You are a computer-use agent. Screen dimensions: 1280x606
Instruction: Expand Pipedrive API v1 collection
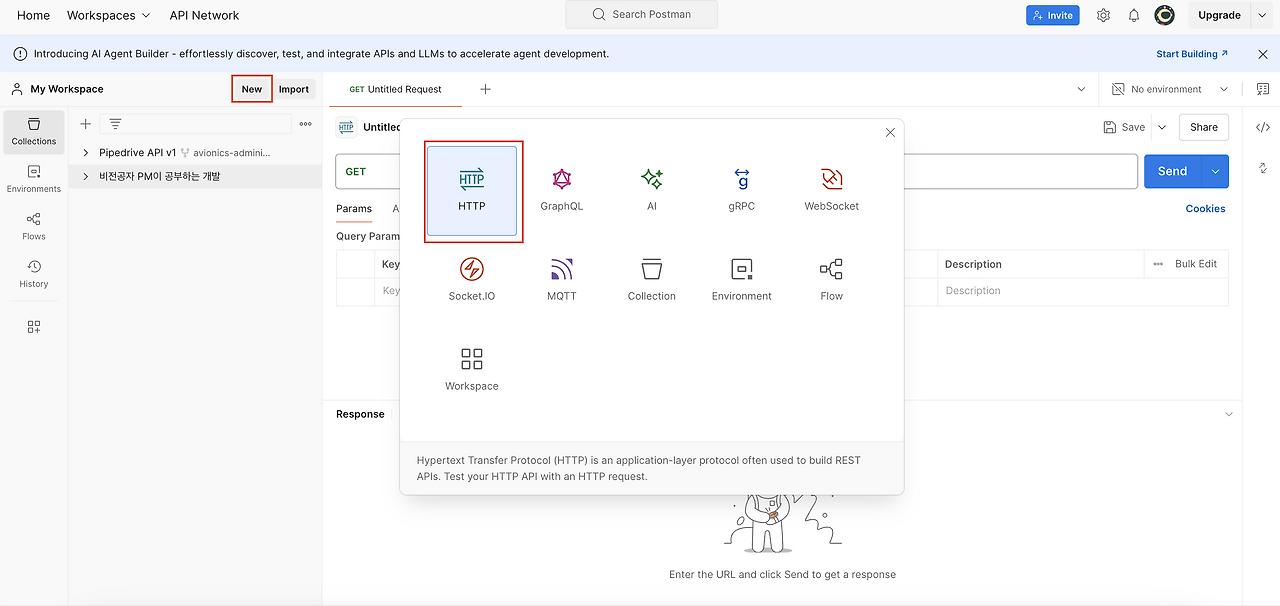coord(86,153)
